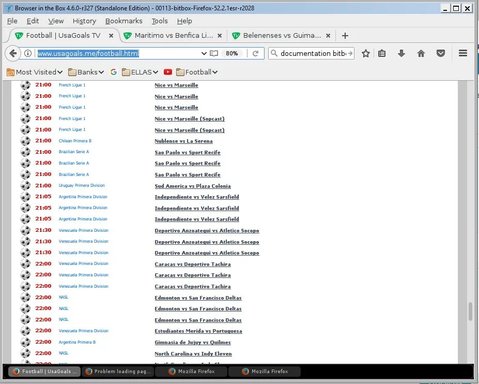This screenshot has height=384, width=479.
Task: Open the Help menu
Action: pyautogui.click(x=184, y=21)
